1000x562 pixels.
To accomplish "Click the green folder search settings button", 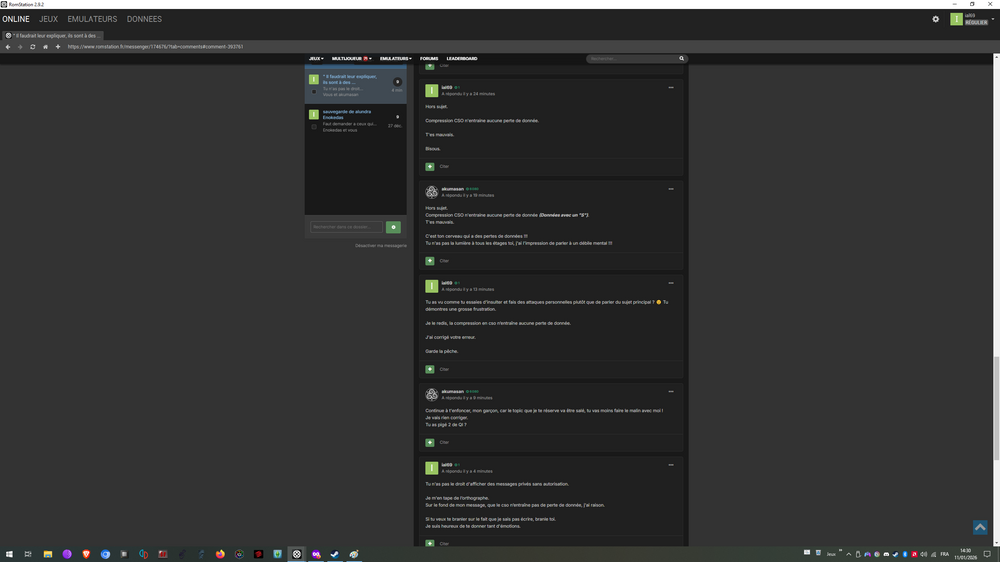I will (x=393, y=227).
